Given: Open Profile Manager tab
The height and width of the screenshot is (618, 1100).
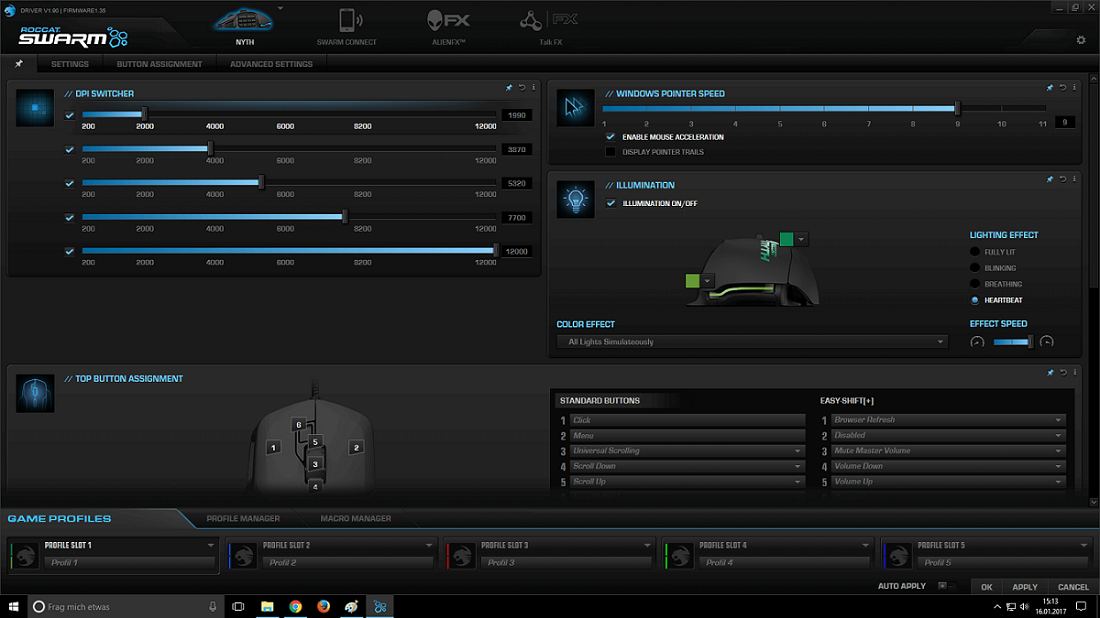Looking at the screenshot, I should [x=243, y=518].
